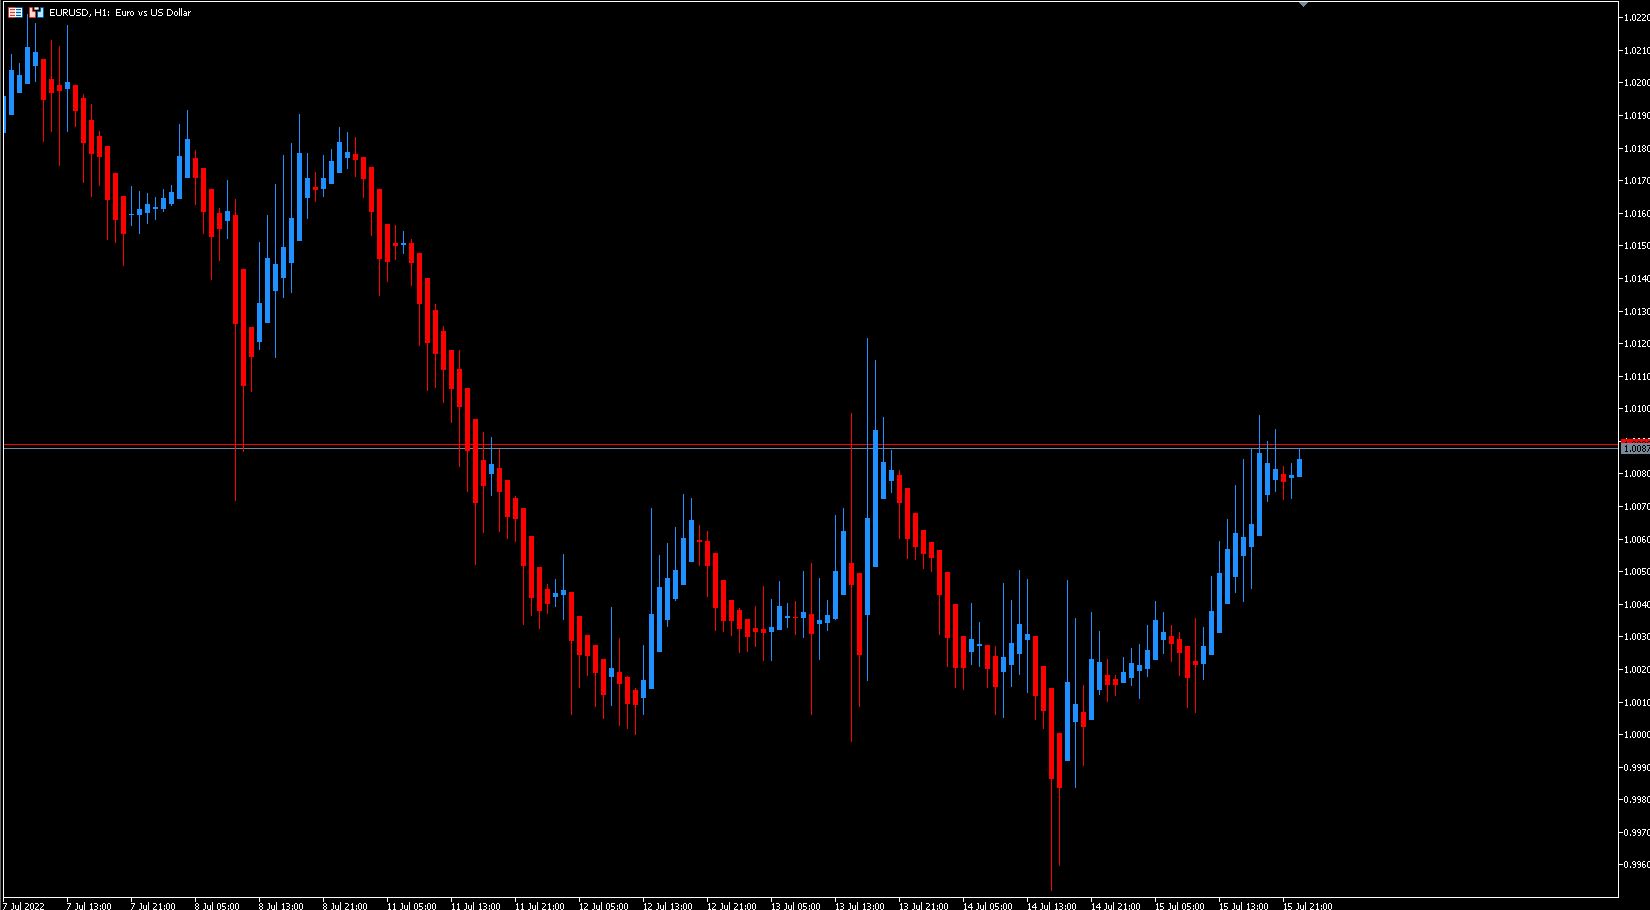Click the 8 Jul 13:00 time label
This screenshot has width=1650, height=910.
(281, 906)
